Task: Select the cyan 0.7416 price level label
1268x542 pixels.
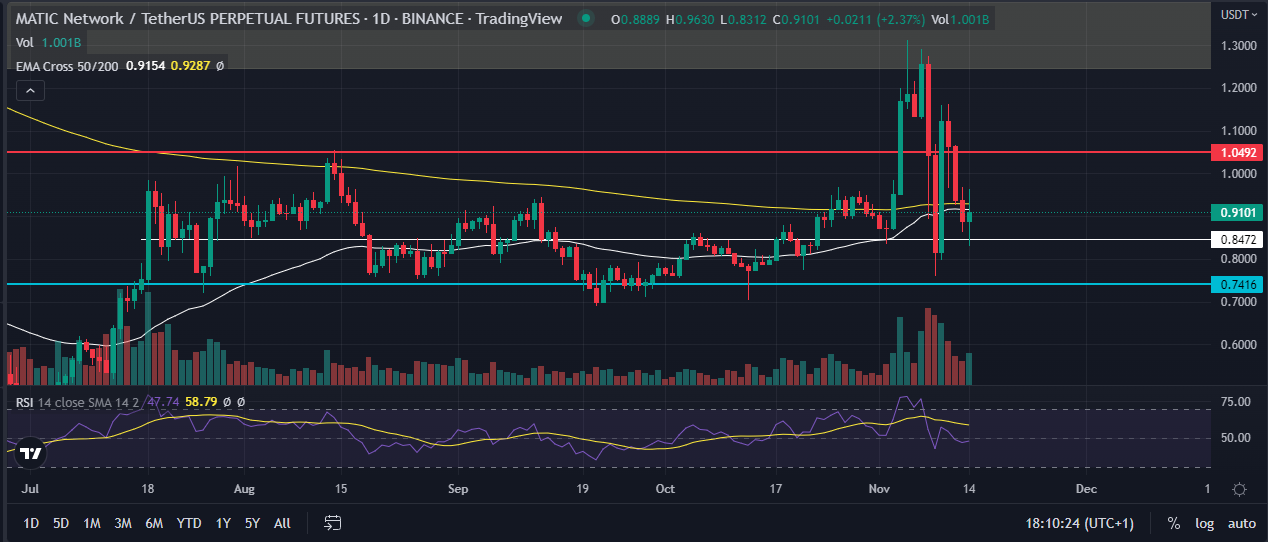Action: pos(1237,284)
